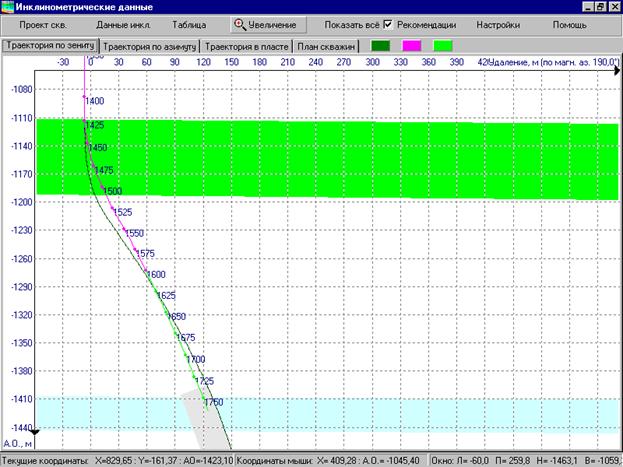Screen dimensions: 623x467
Task: Click the bright green color swatch
Action: [x=443, y=46]
